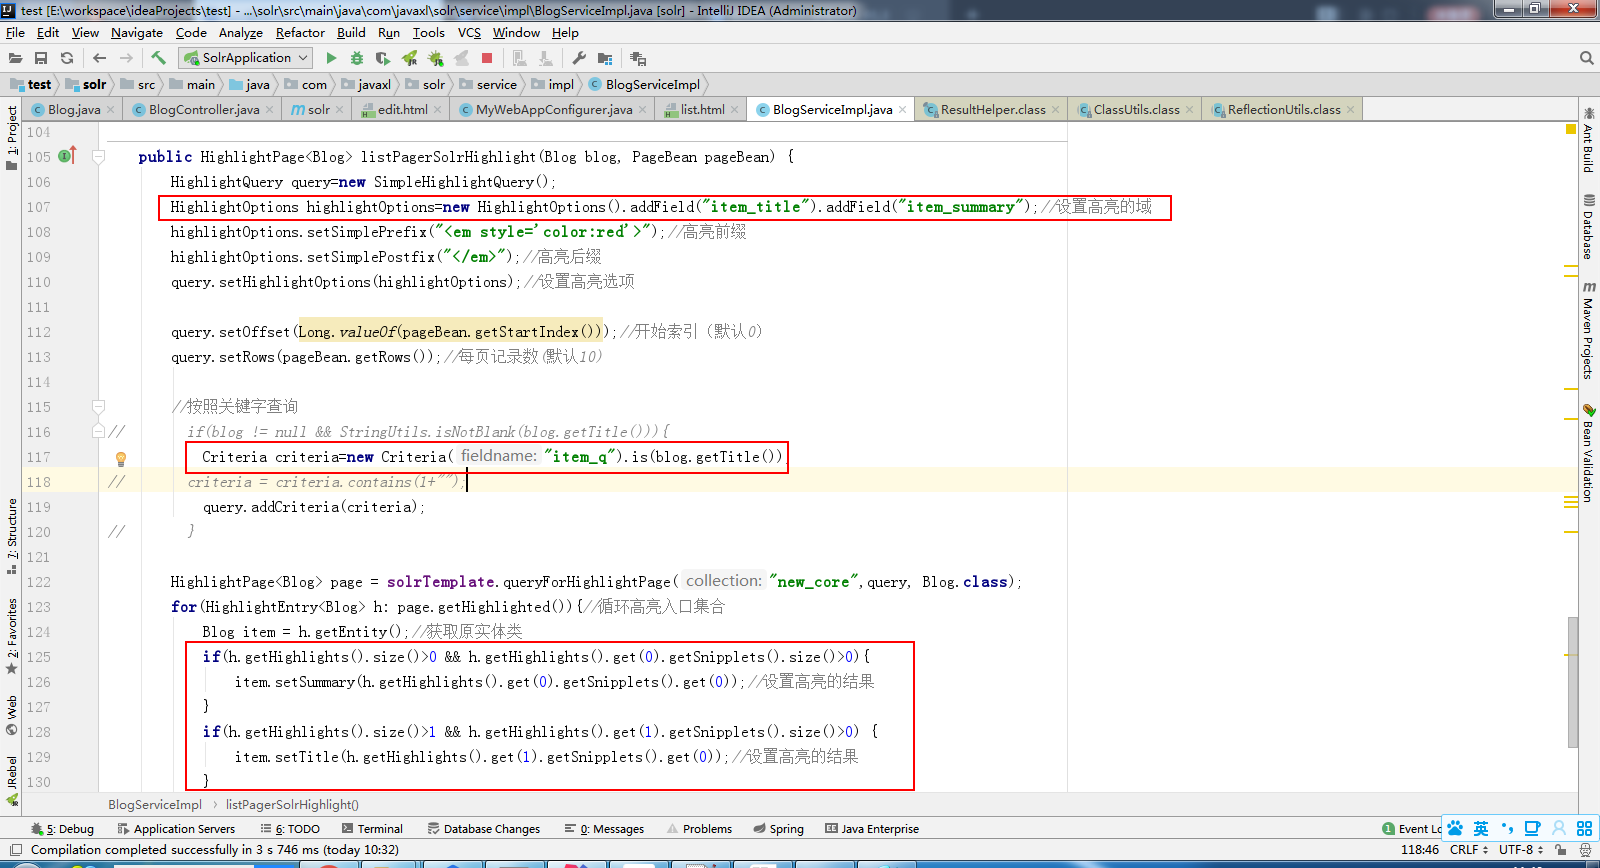Switch to the ReflectionUtils.class tab

pos(1284,109)
